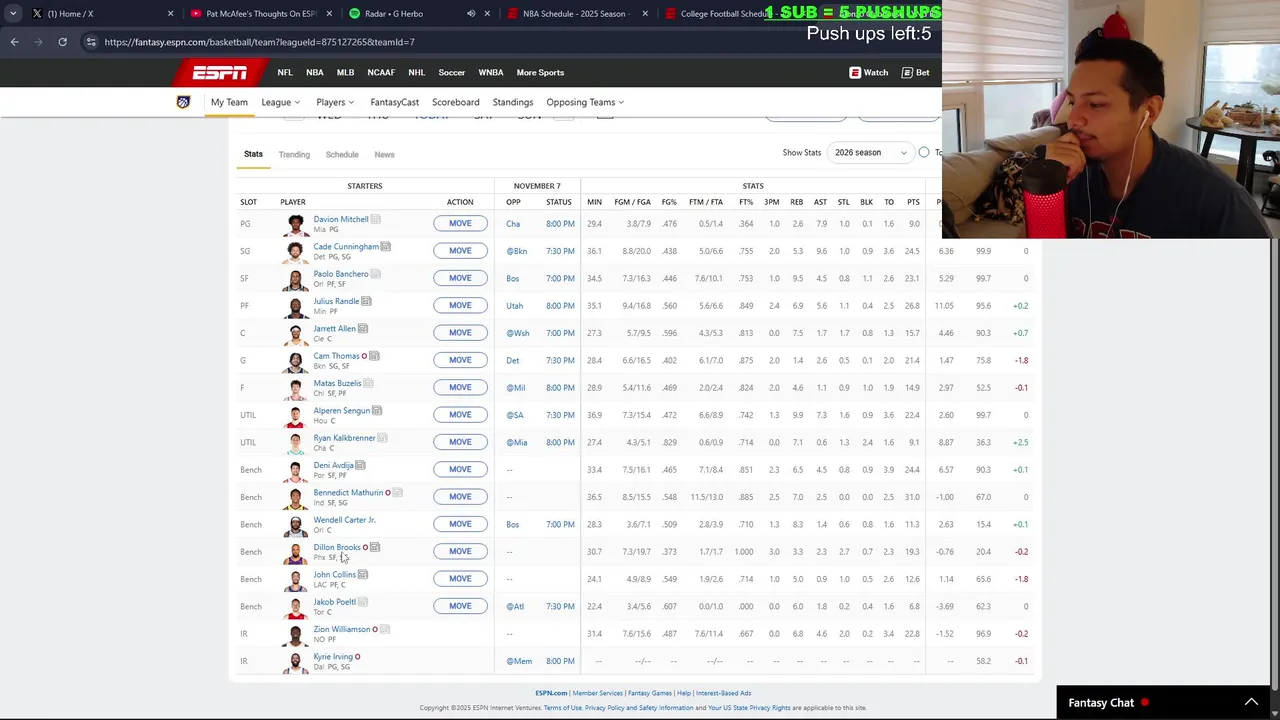
Task: Open Jarrett Allen's news note icon
Action: [363, 329]
